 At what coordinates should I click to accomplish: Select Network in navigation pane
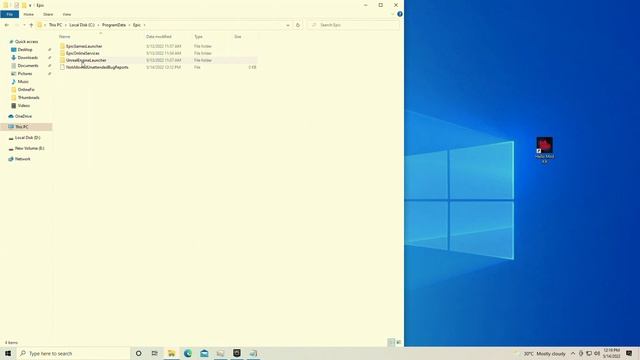click(22, 159)
